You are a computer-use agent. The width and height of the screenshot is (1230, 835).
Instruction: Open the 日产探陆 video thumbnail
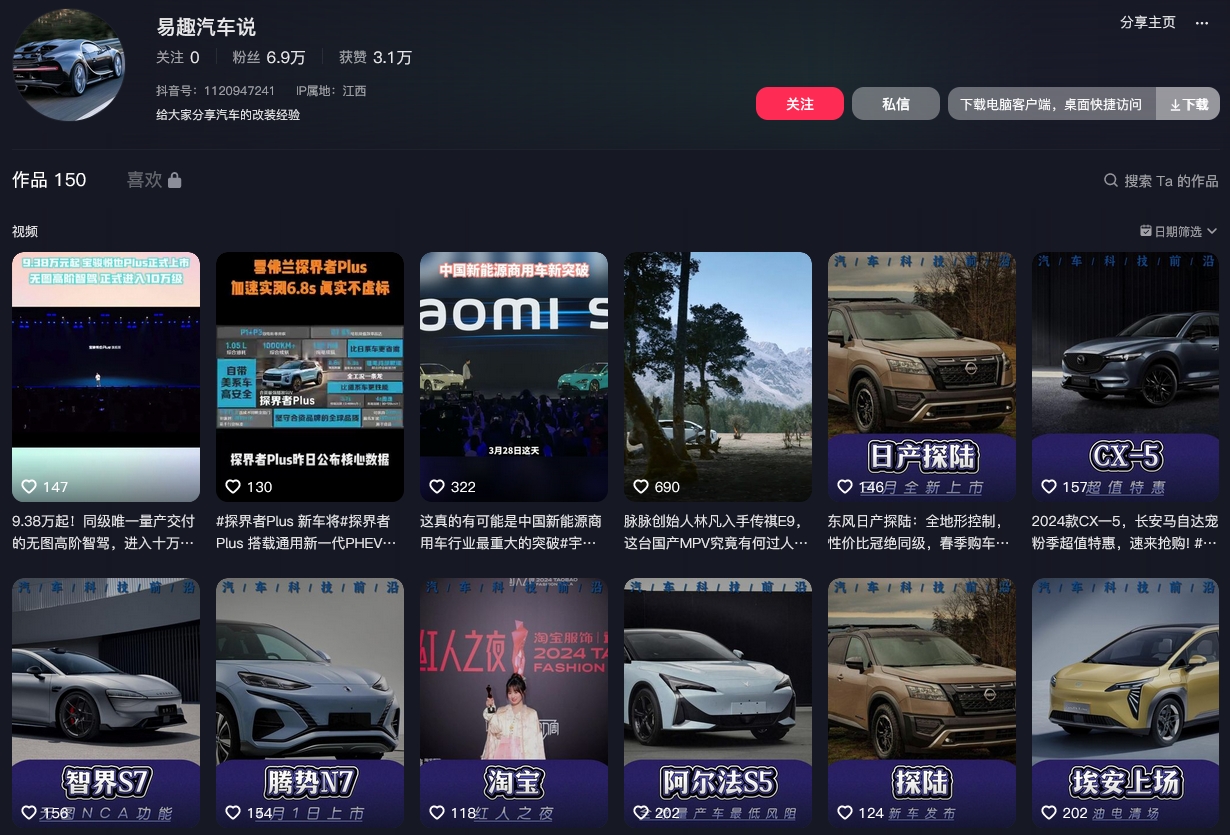pos(922,376)
